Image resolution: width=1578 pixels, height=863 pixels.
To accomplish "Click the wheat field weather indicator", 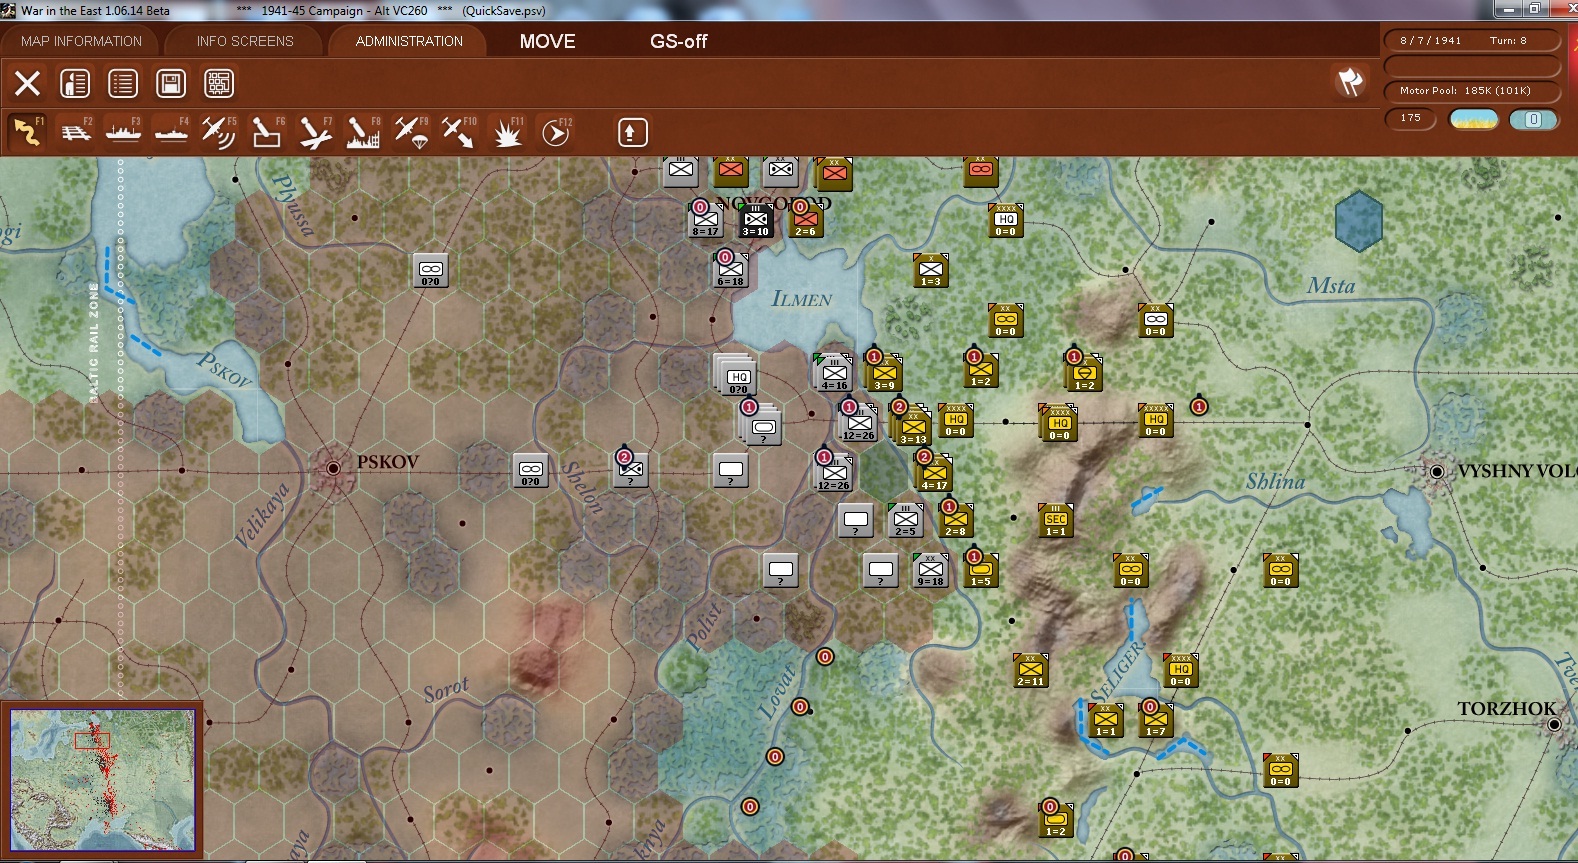I will click(x=1474, y=119).
